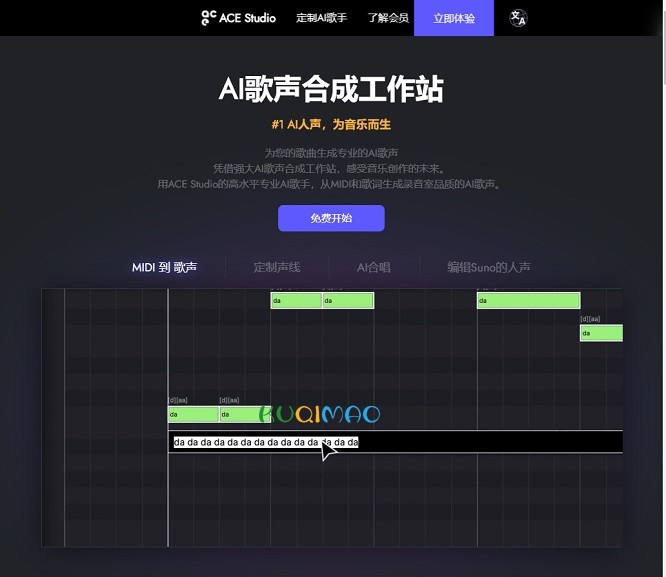
Task: Click the 立即体验 button
Action: click(x=454, y=18)
